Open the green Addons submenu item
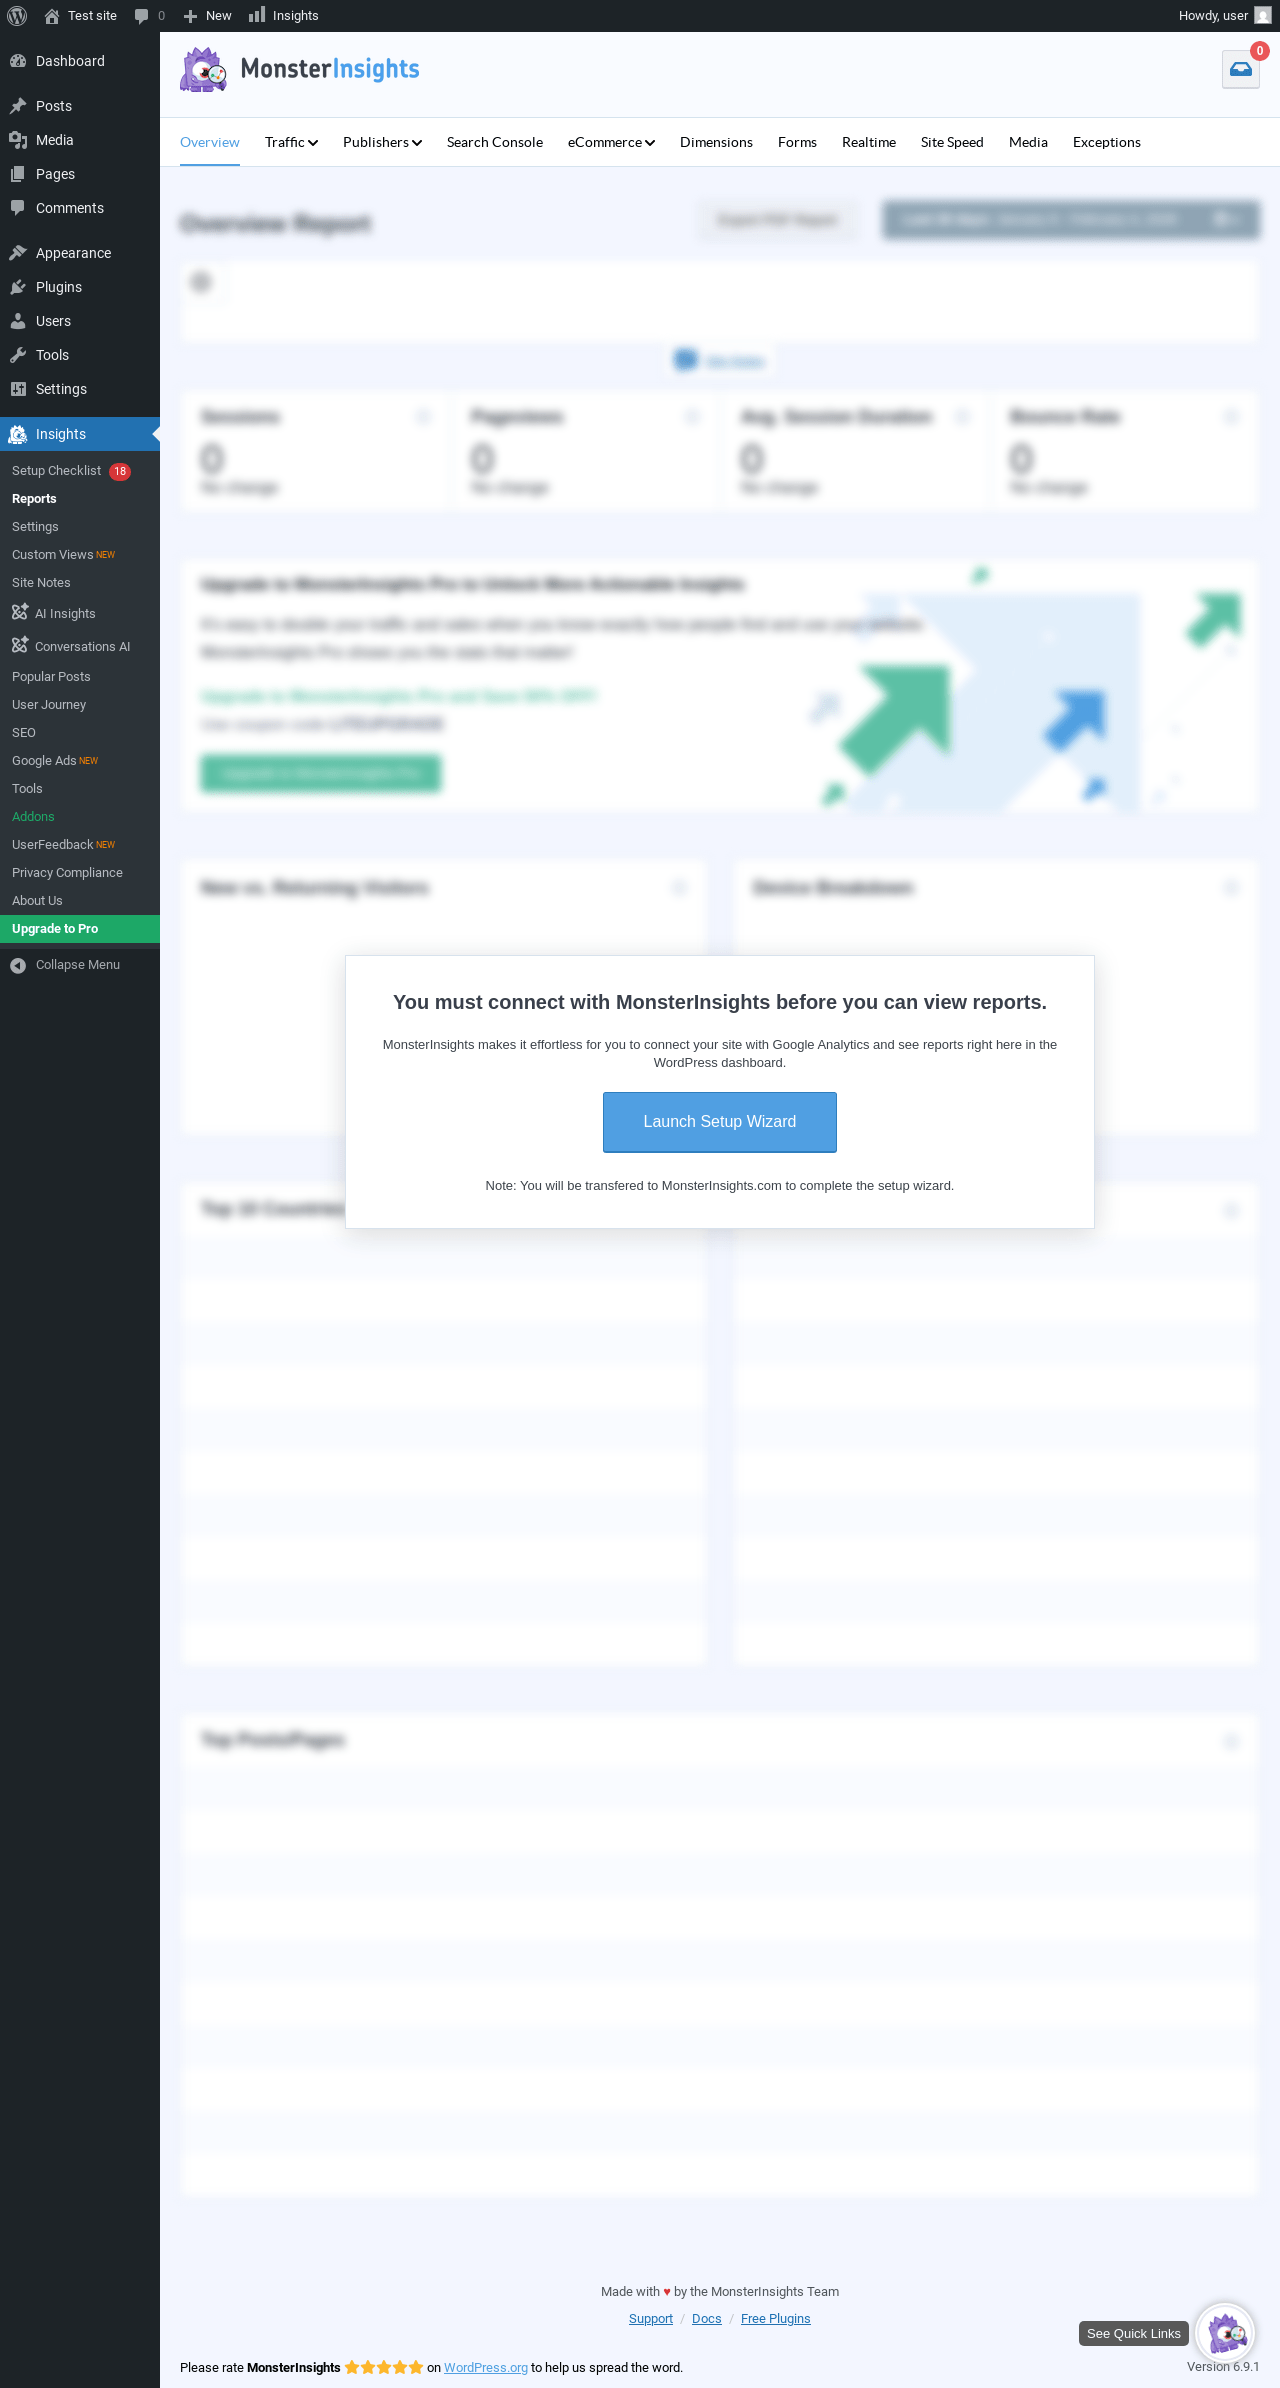Image resolution: width=1280 pixels, height=2388 pixels. [33, 817]
